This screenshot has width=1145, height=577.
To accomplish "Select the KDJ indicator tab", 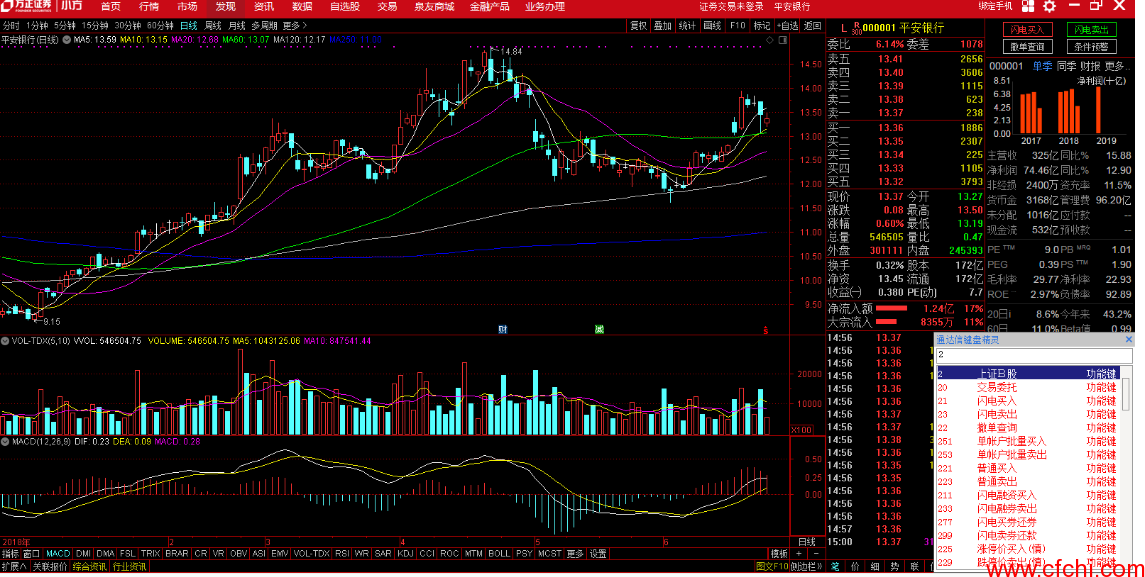I will (405, 554).
